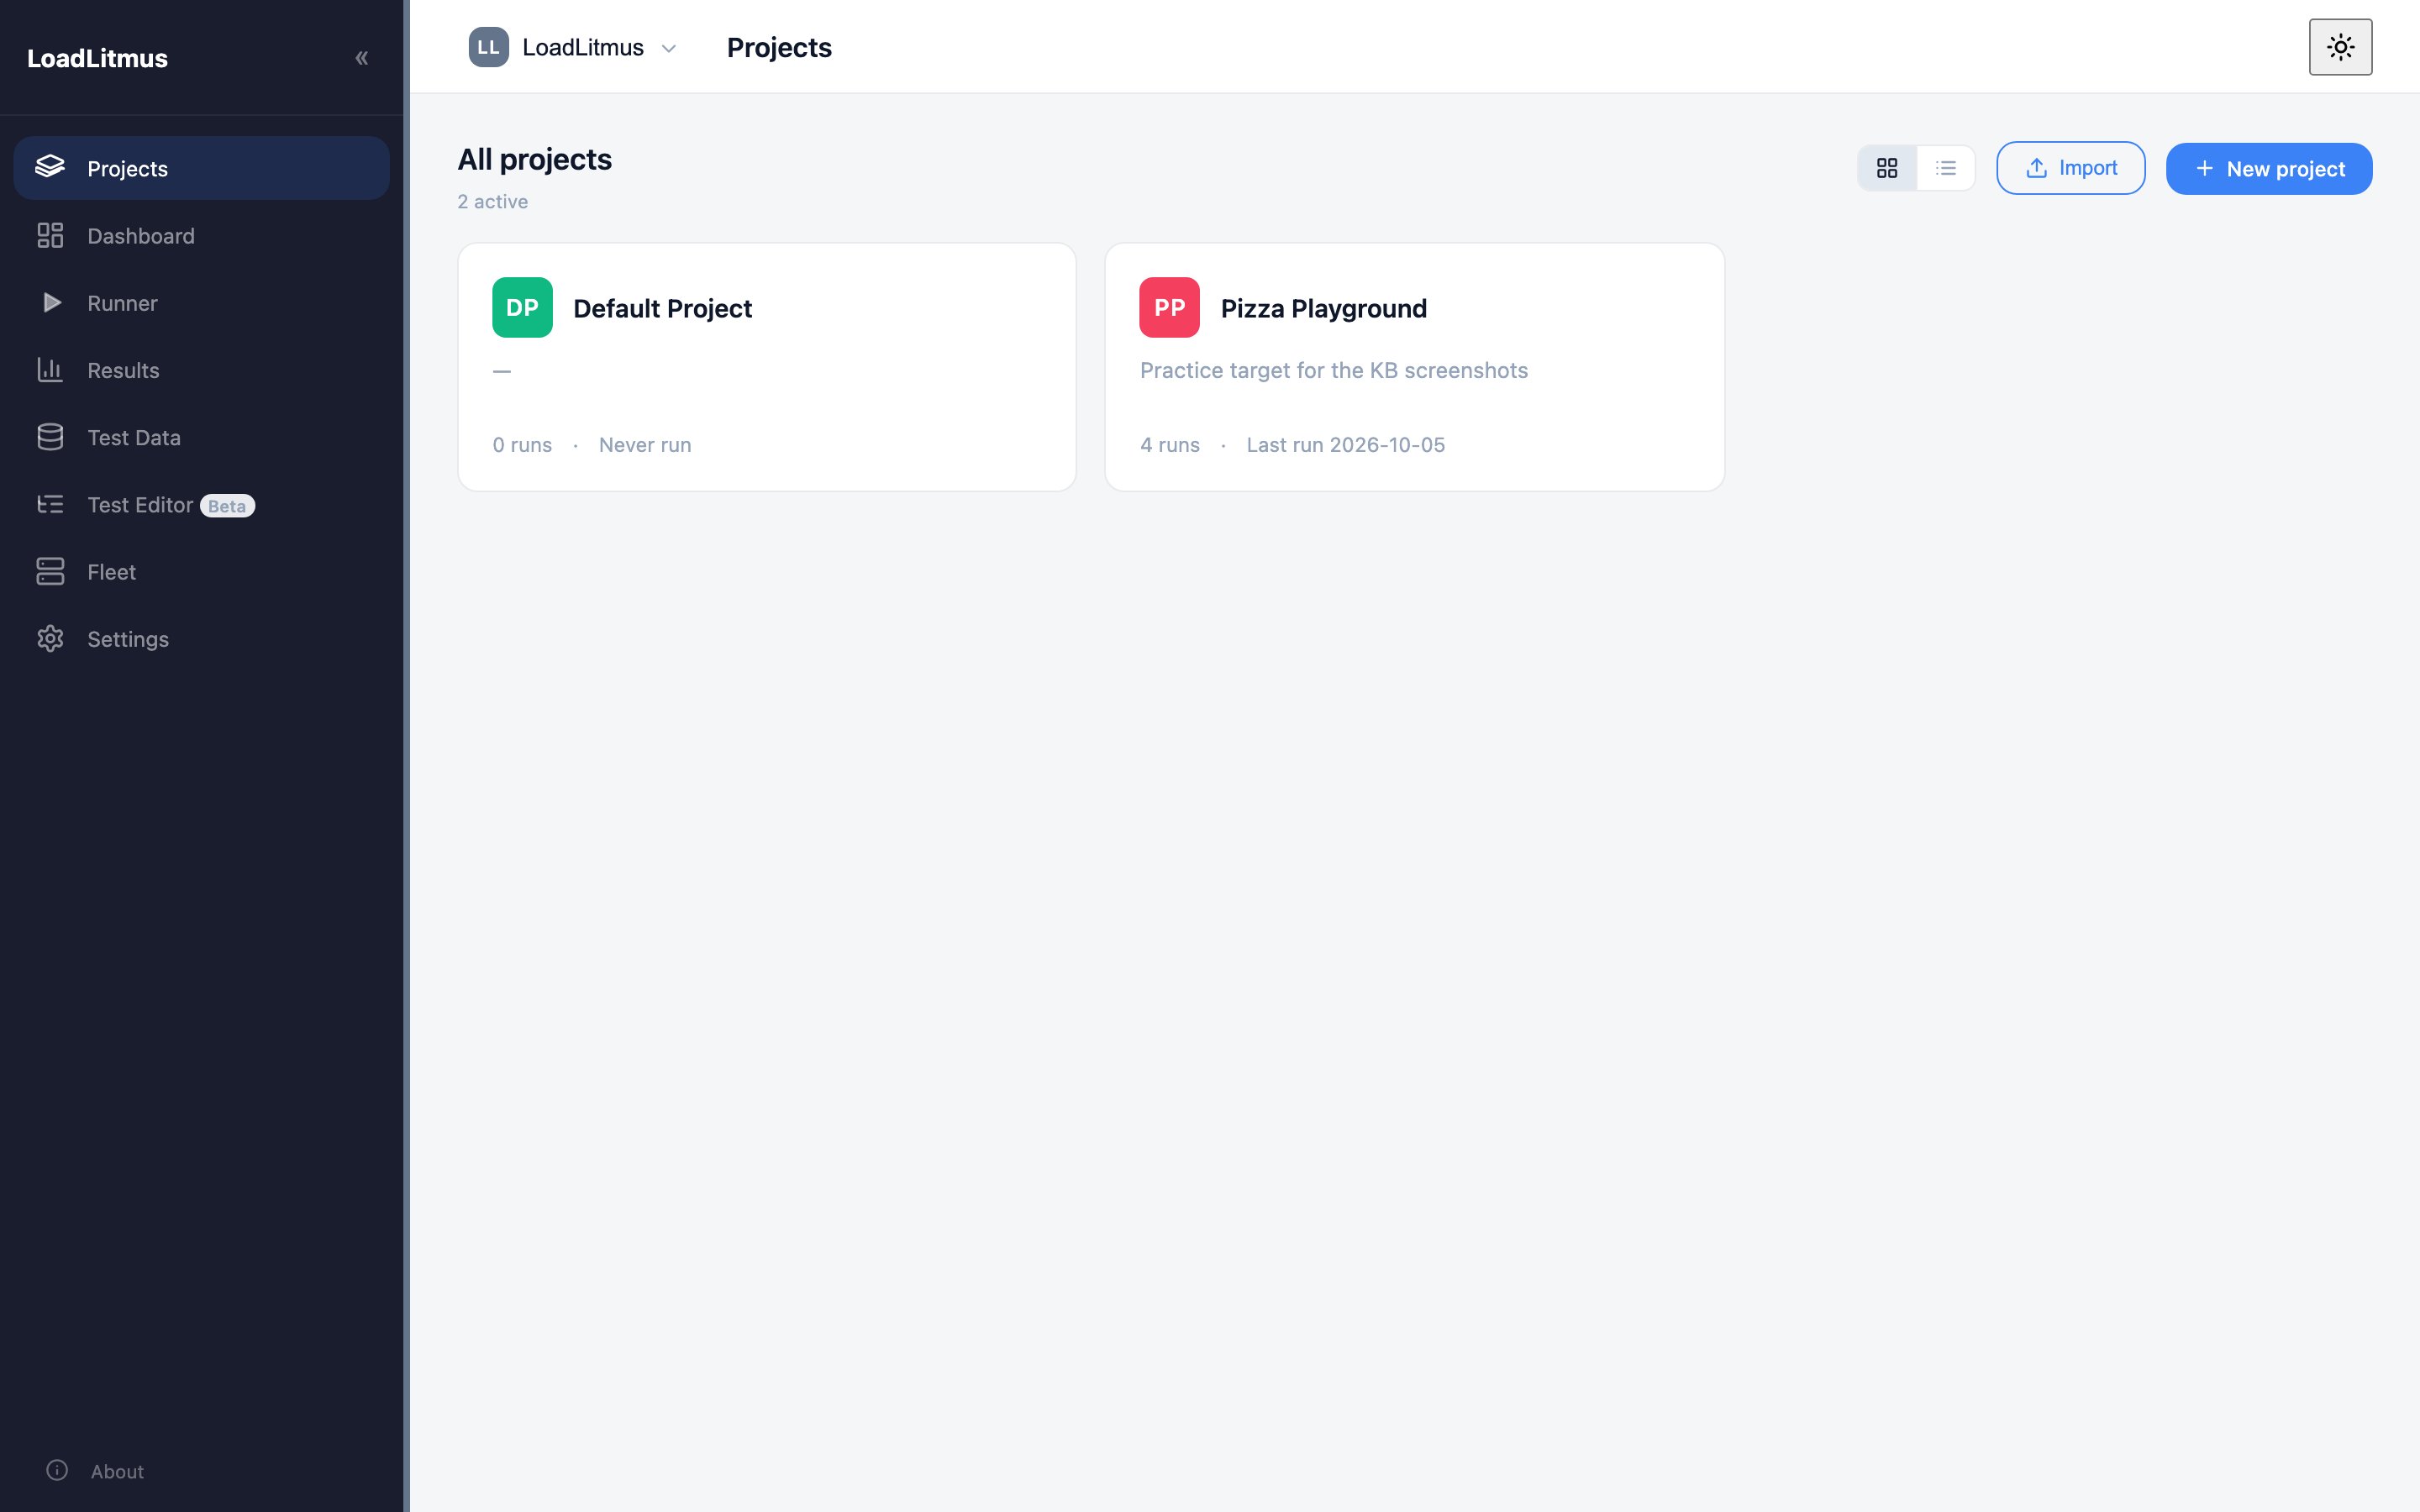
Task: Click the 'All projects' heading
Action: point(535,159)
